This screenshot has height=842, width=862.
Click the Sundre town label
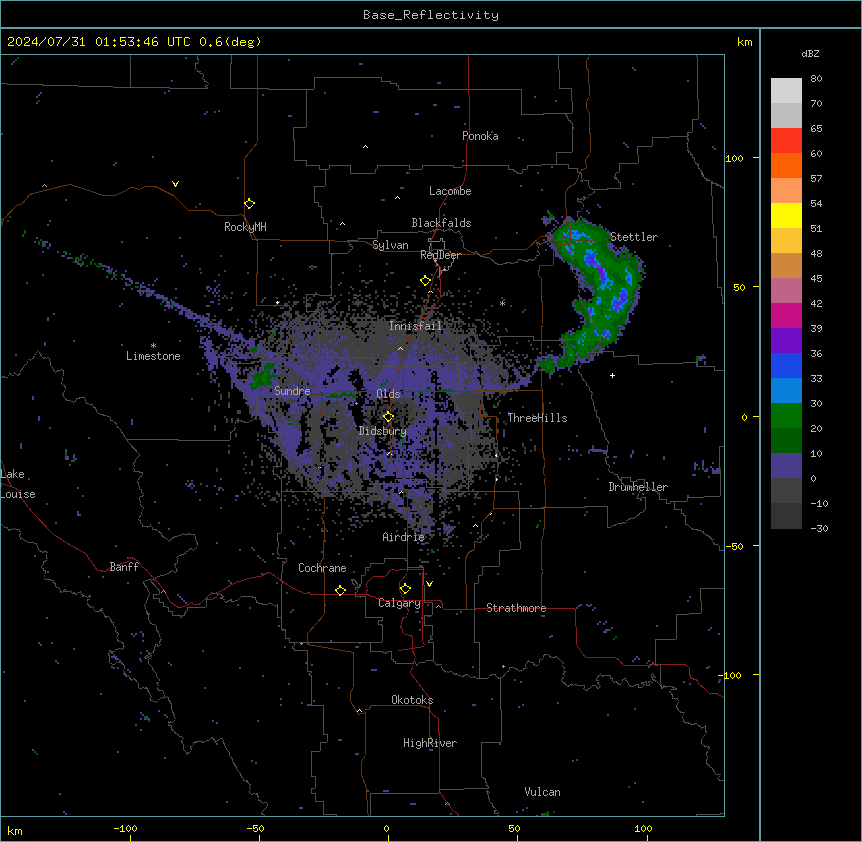292,391
